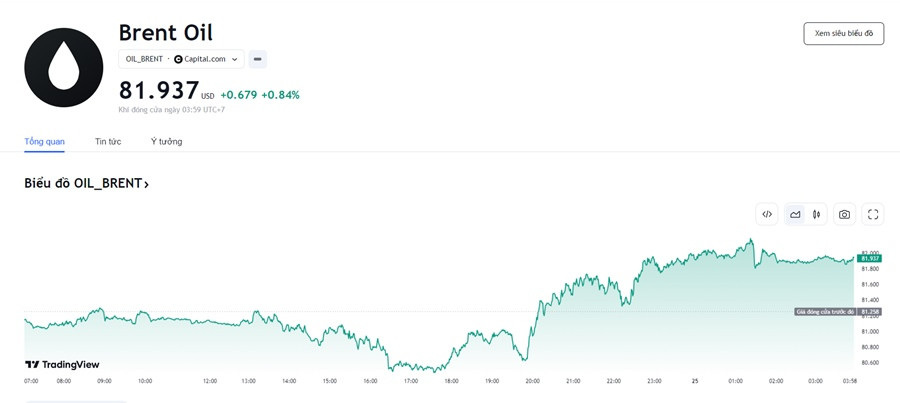Click the current price label 81.937 on the axis
This screenshot has width=900, height=403.
tap(868, 258)
